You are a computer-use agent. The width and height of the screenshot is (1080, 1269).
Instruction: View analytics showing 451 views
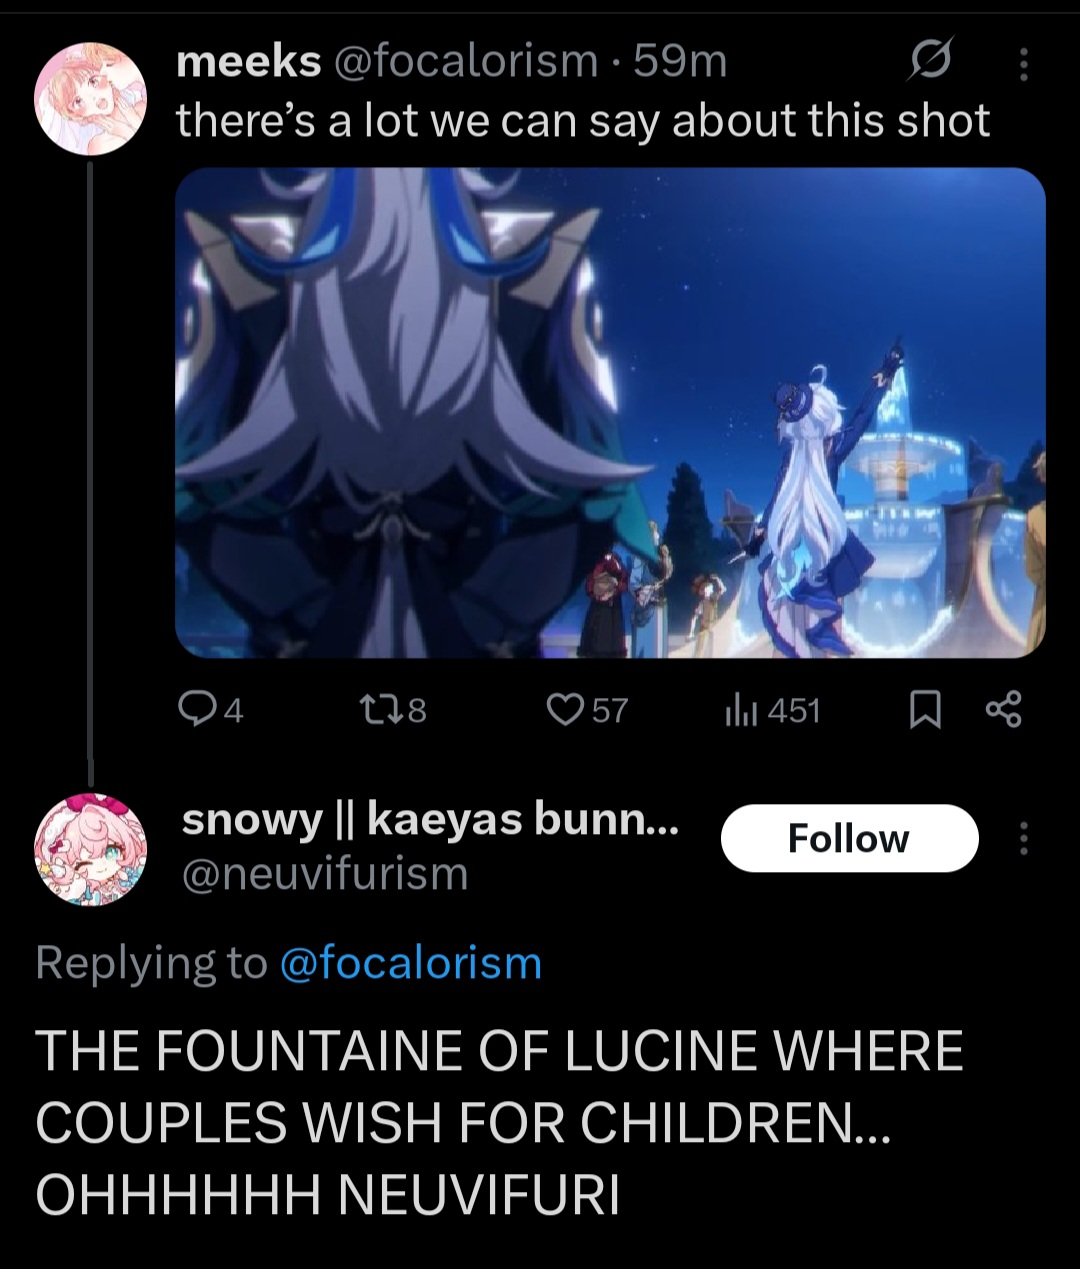771,711
